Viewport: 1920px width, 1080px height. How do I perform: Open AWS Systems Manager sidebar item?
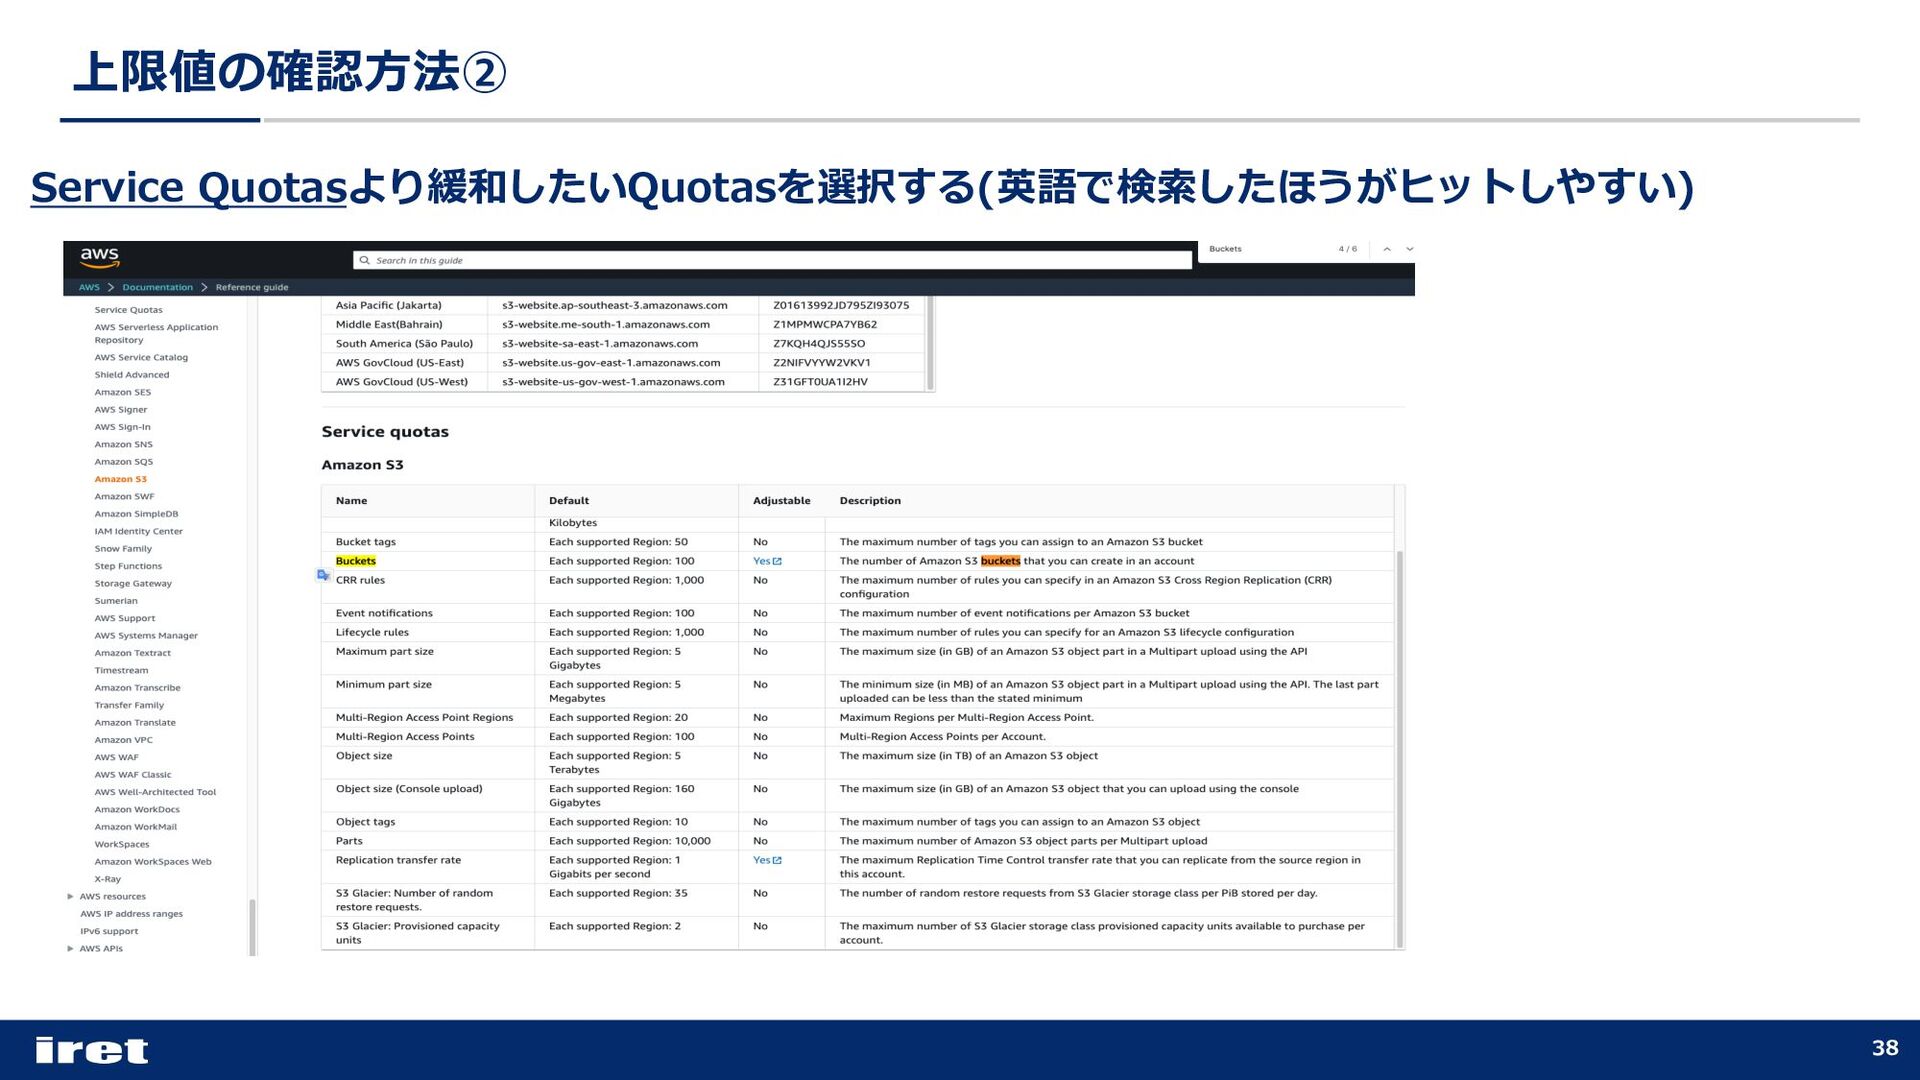pyautogui.click(x=146, y=636)
